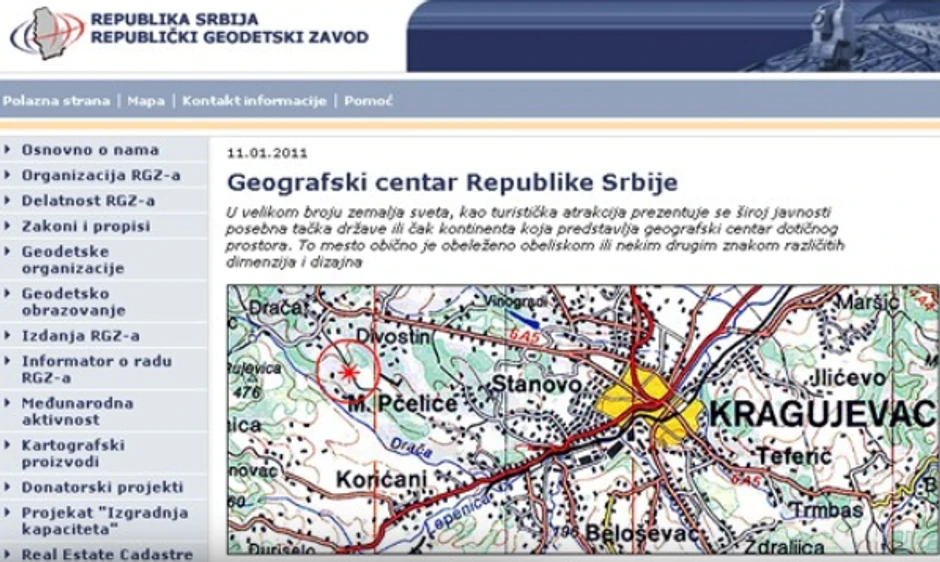Click the KRAGUJEVAC label on map

822,414
